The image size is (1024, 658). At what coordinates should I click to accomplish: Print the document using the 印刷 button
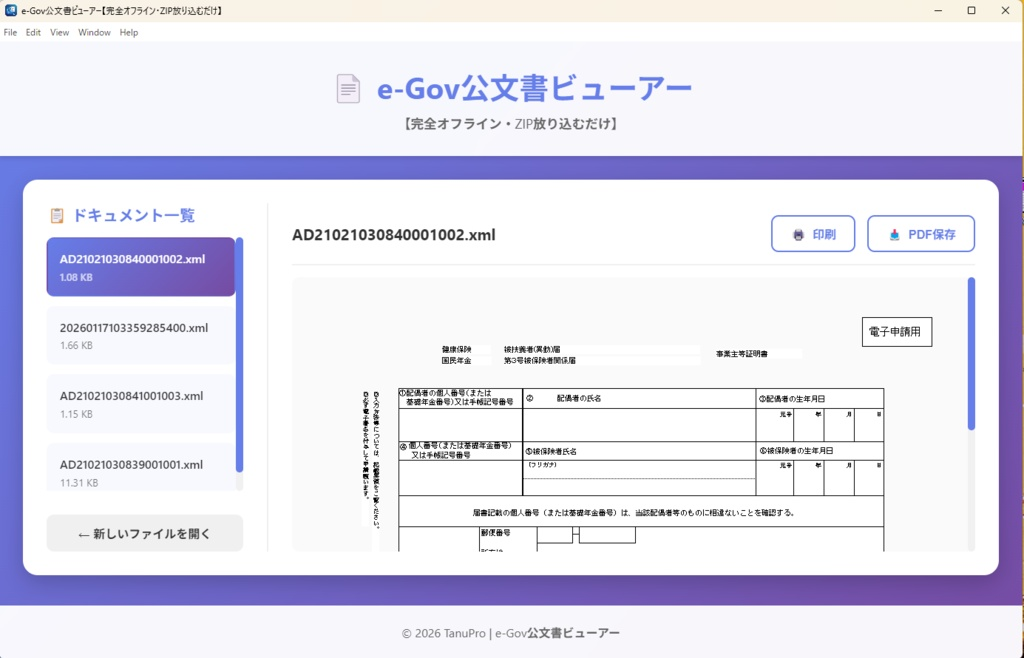pyautogui.click(x=813, y=233)
